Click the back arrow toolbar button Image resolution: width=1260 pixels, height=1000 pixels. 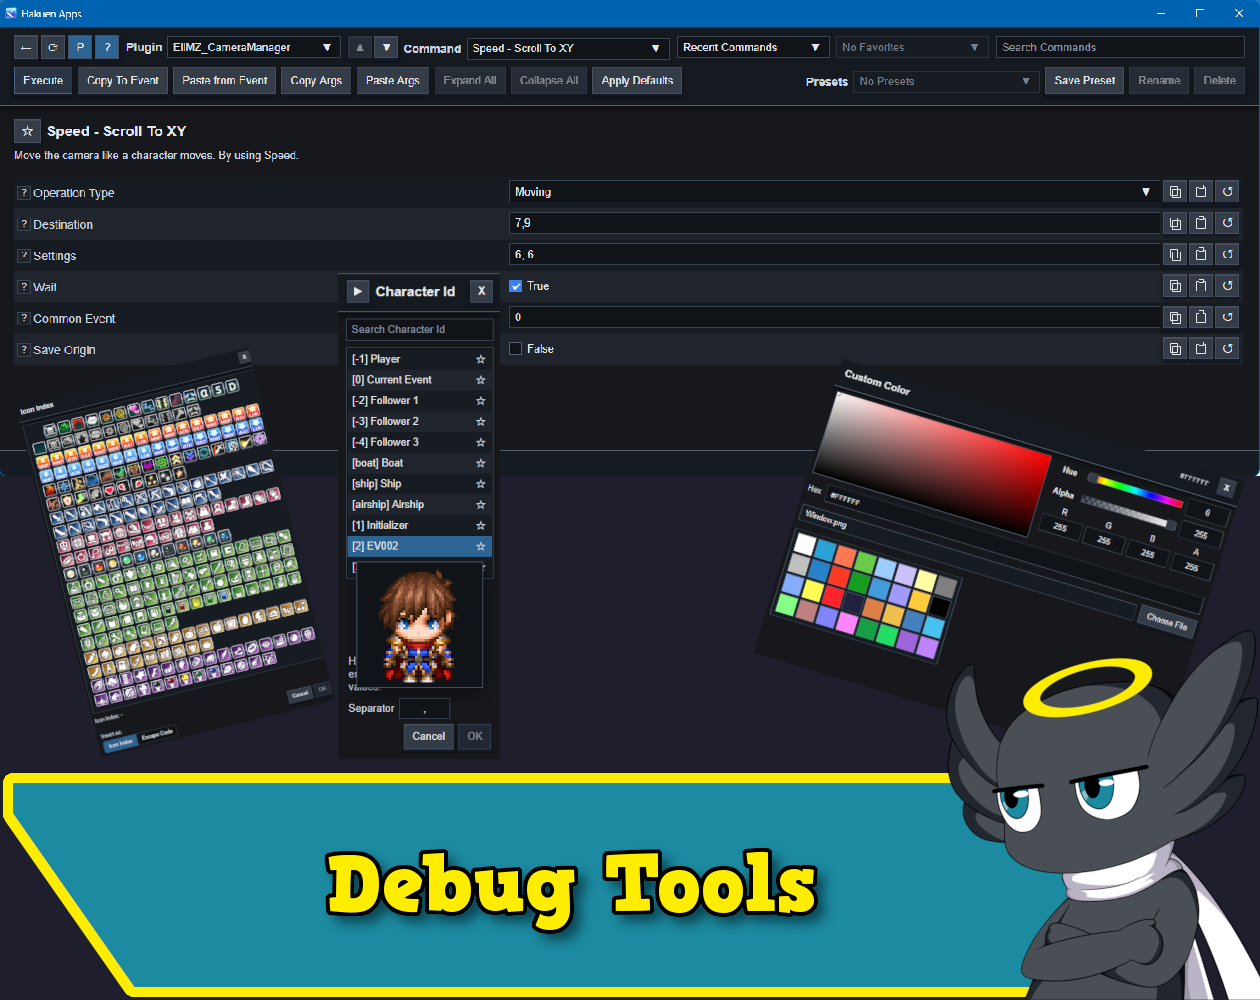tap(26, 47)
